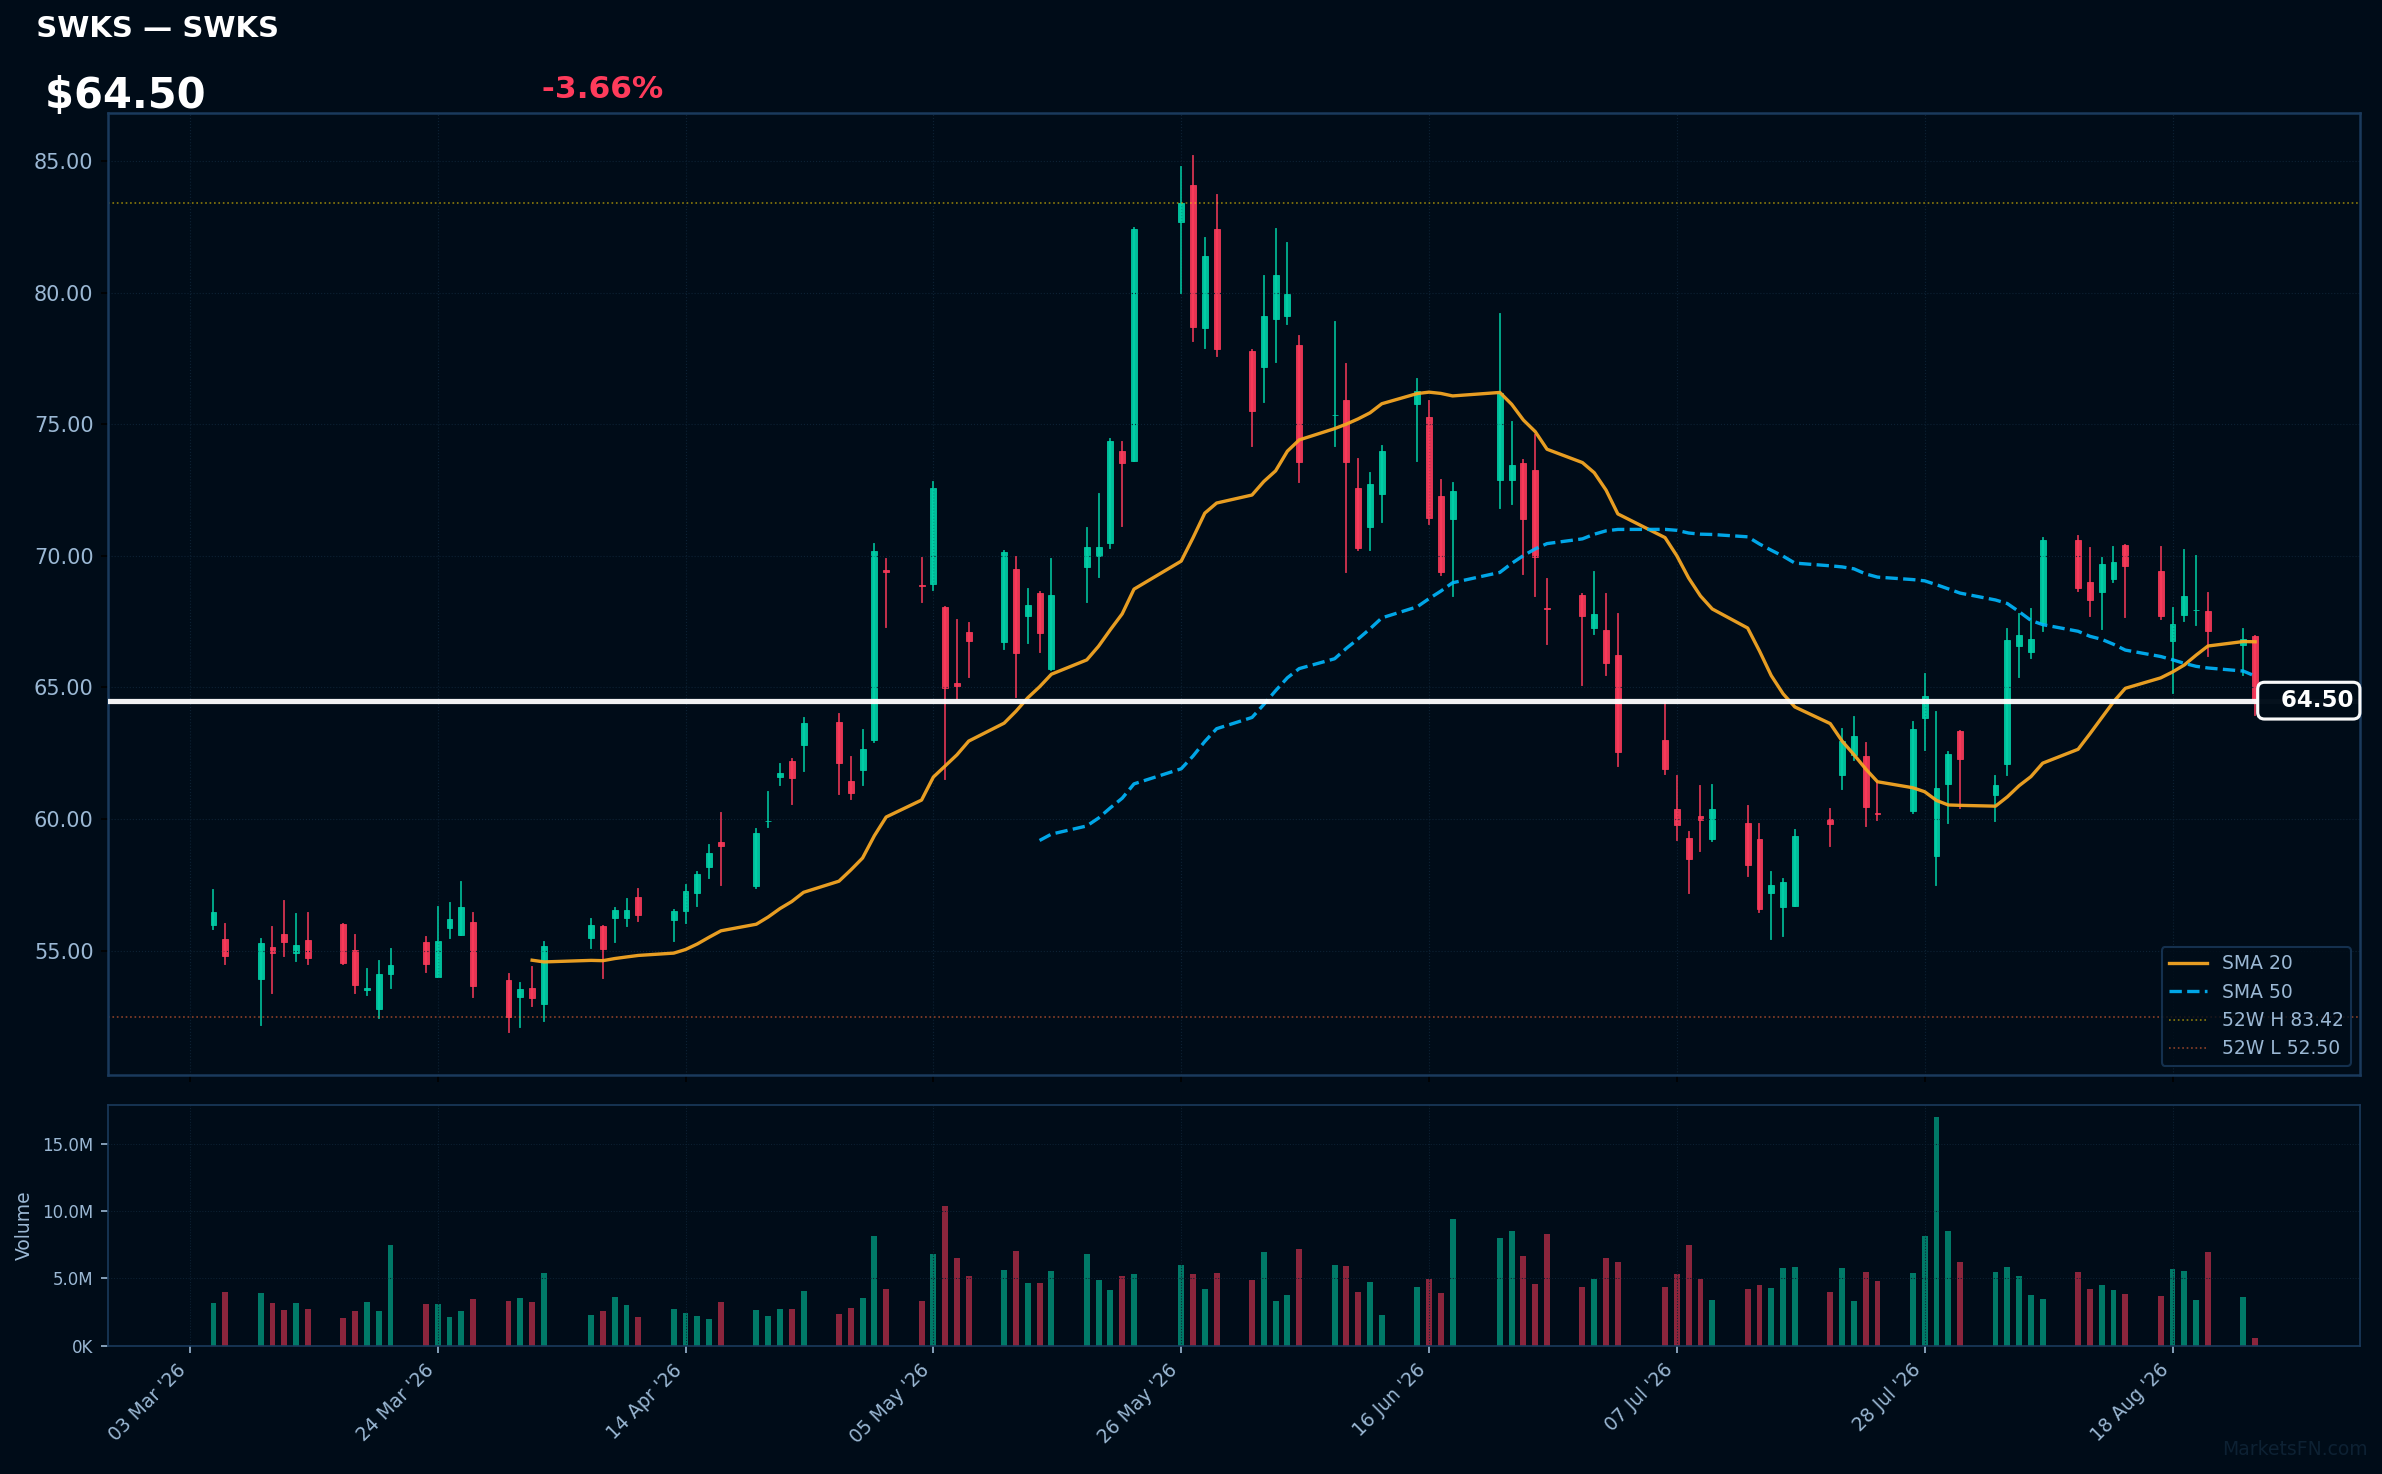Click the 60.00 price axis label
The width and height of the screenshot is (2382, 1474).
tap(63, 820)
